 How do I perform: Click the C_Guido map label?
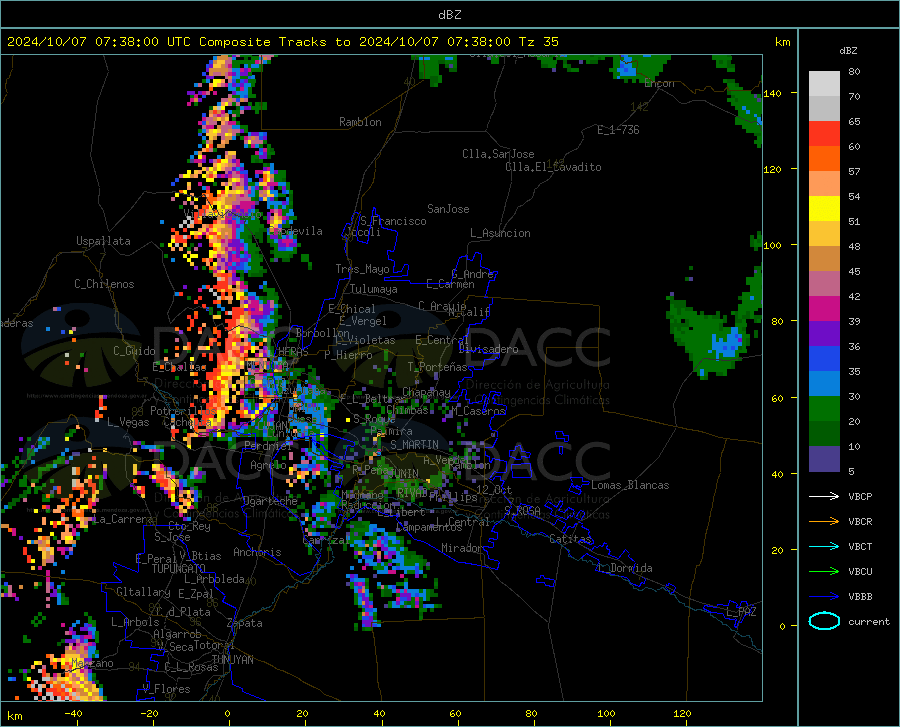134,351
